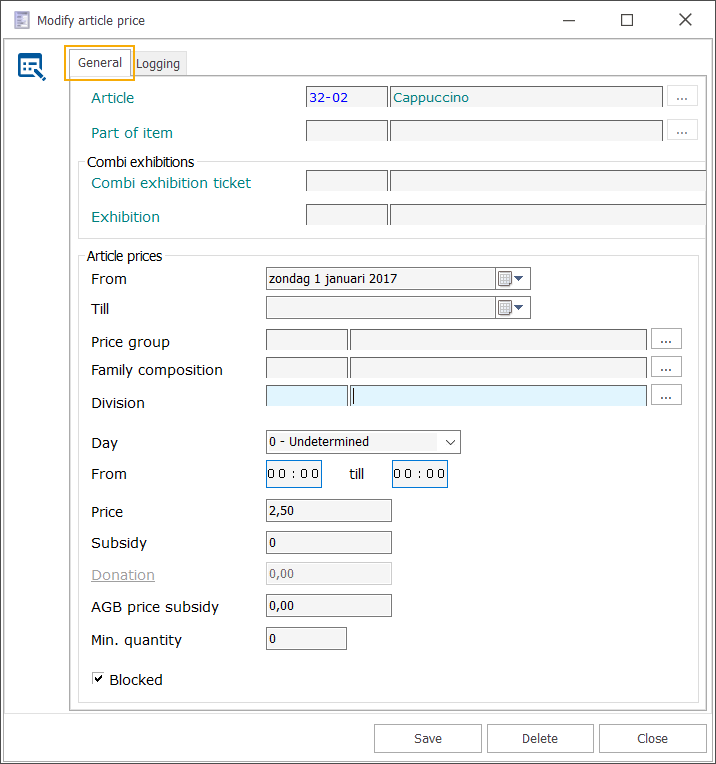Click the From date field zondag 1 januari 2017
716x764 pixels.
point(381,279)
